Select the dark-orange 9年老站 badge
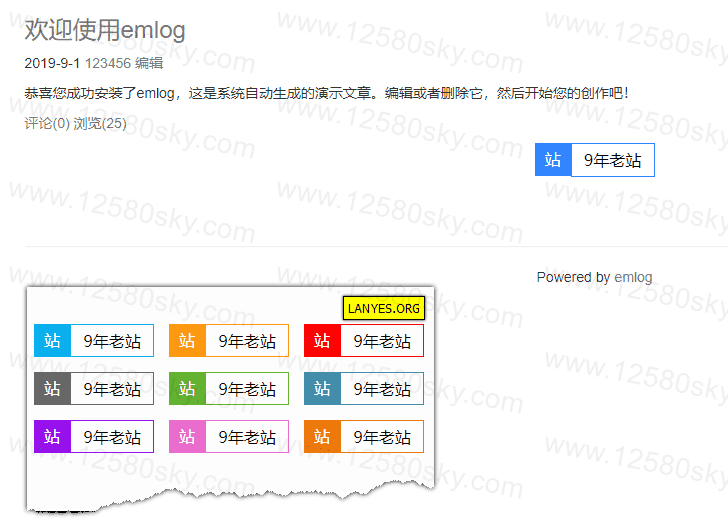Viewport: 728px width, 520px height. 364,436
